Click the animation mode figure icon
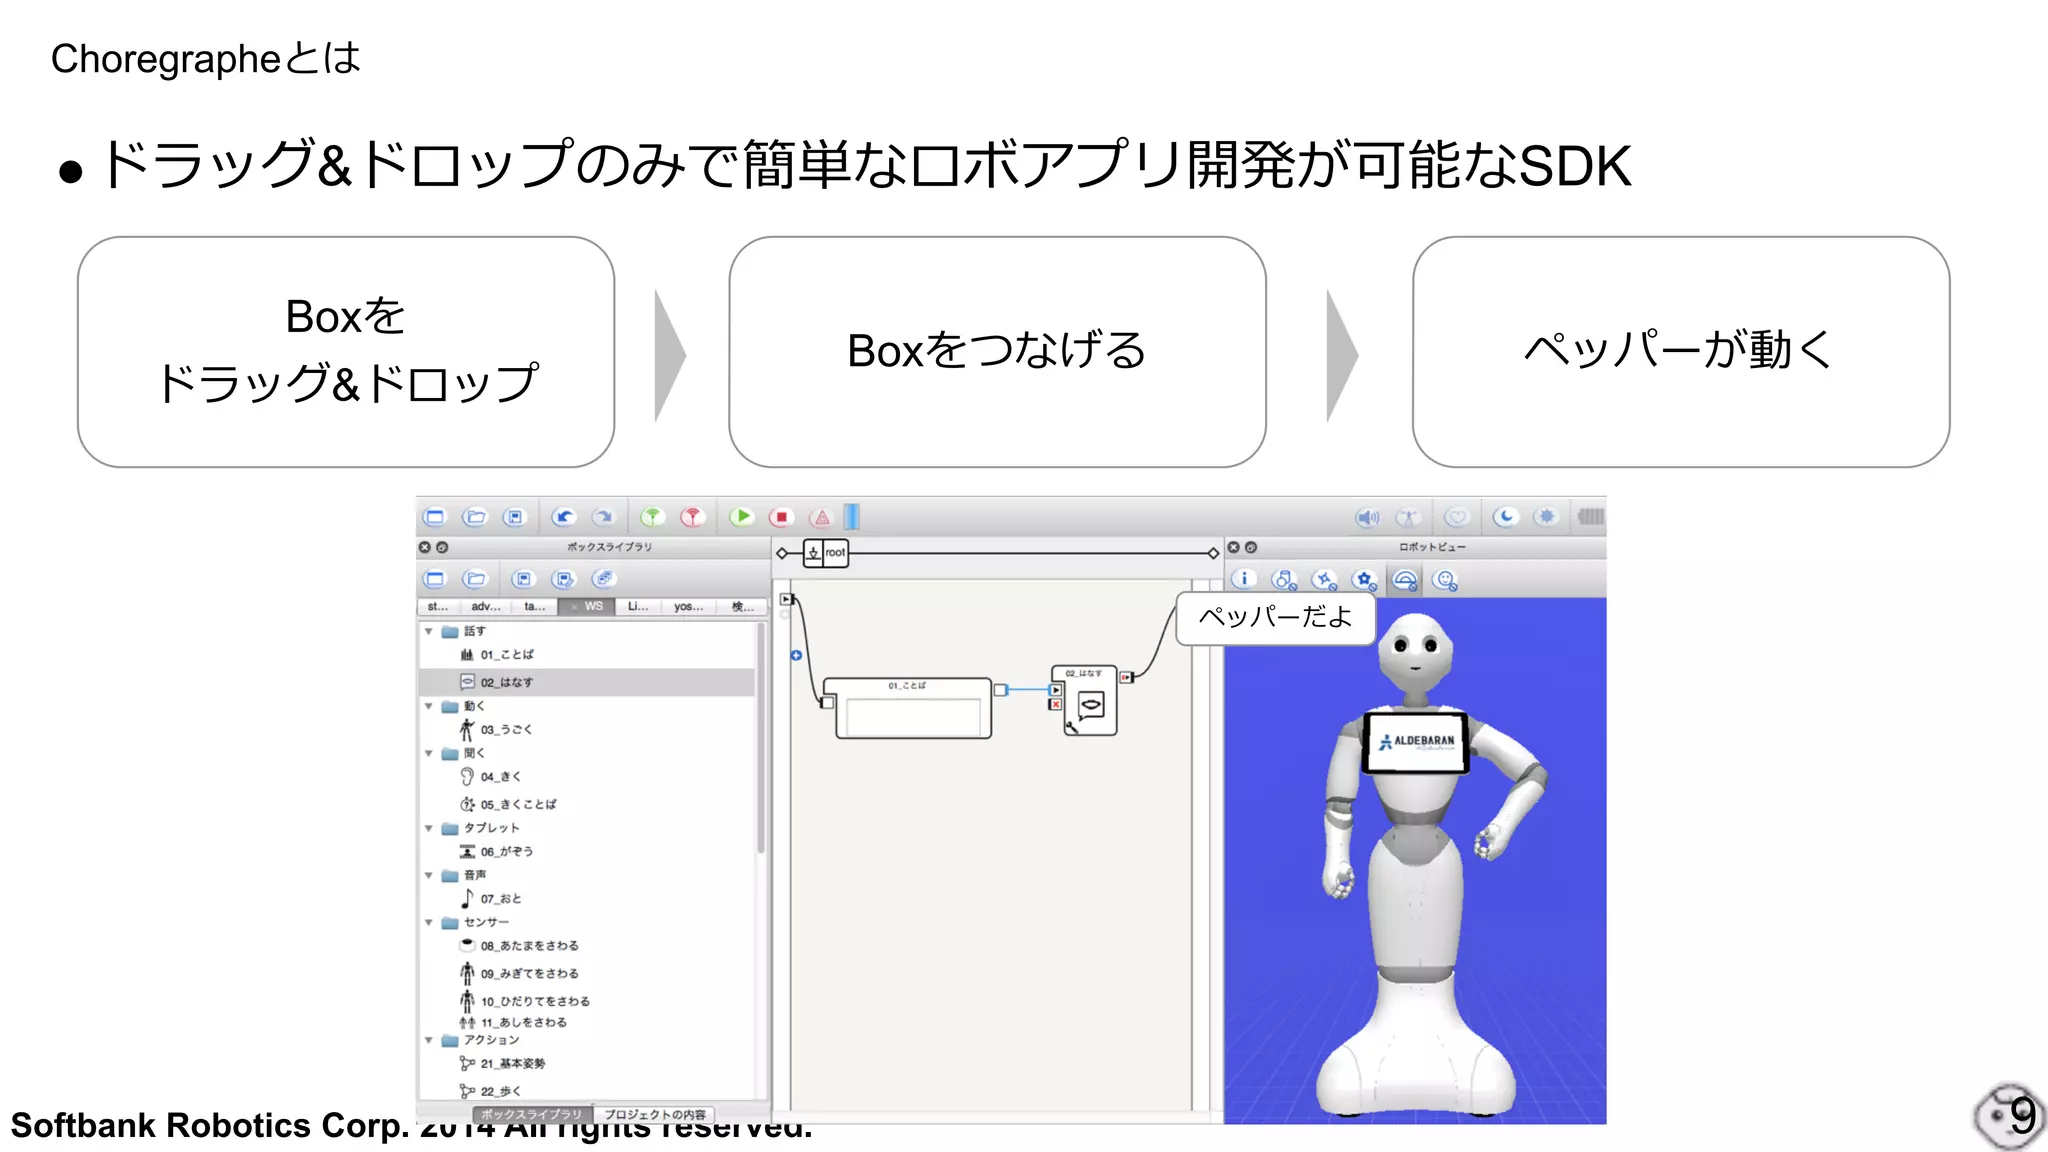 pyautogui.click(x=1408, y=517)
